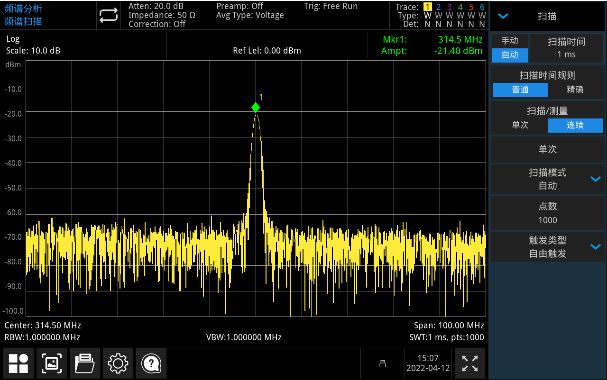607x380 pixels.
Task: Click the continuous sweep loop icon
Action: click(108, 15)
